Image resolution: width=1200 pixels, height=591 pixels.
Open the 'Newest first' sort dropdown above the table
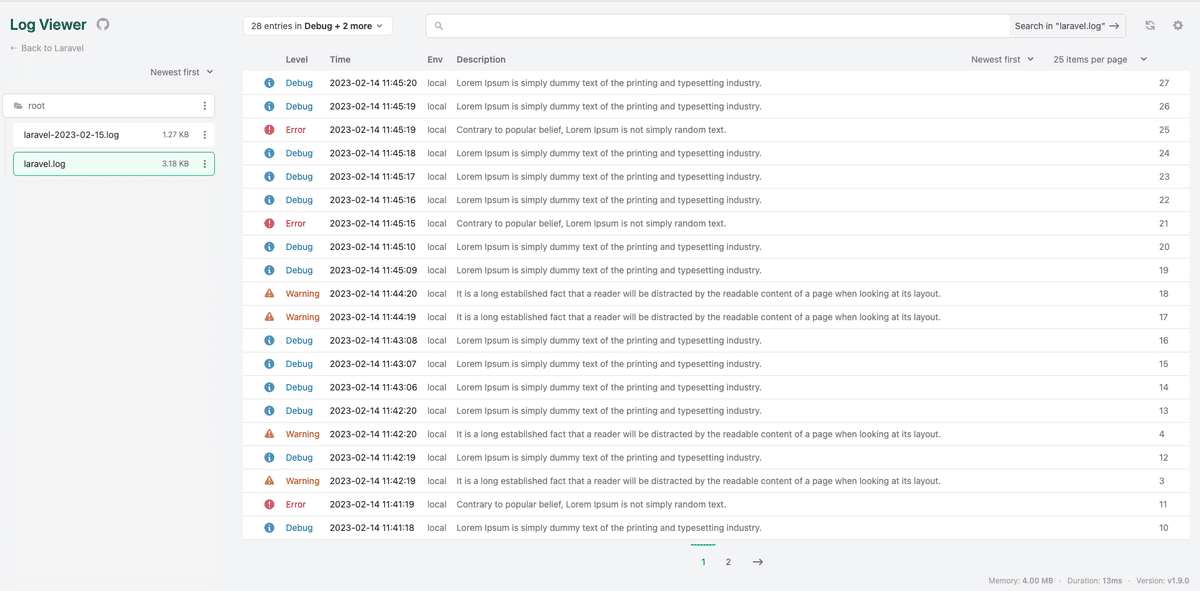coord(1002,59)
